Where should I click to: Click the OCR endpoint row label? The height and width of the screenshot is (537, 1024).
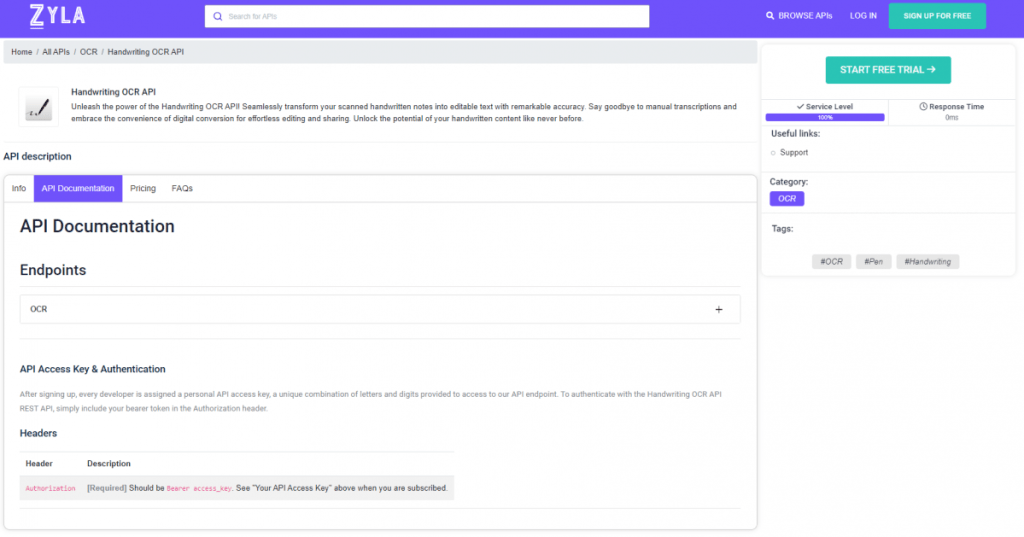(39, 309)
